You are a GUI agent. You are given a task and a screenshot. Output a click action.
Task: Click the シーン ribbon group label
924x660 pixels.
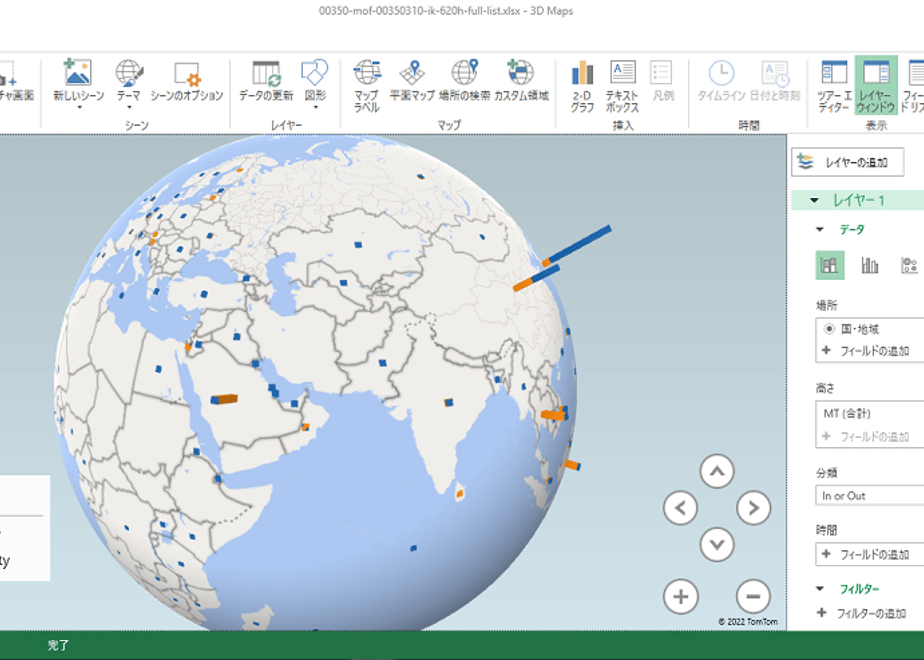(137, 125)
